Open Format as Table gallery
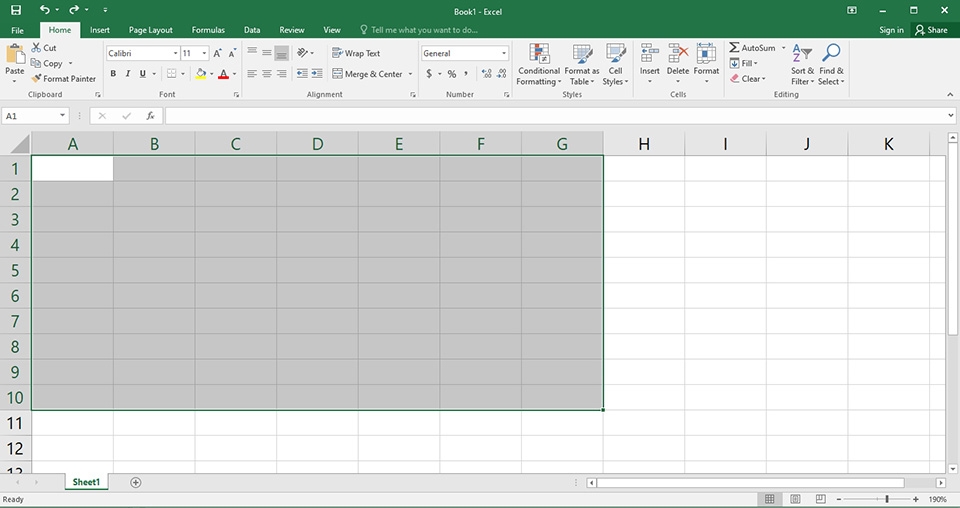Screen dimensions: 960x508 (582, 65)
